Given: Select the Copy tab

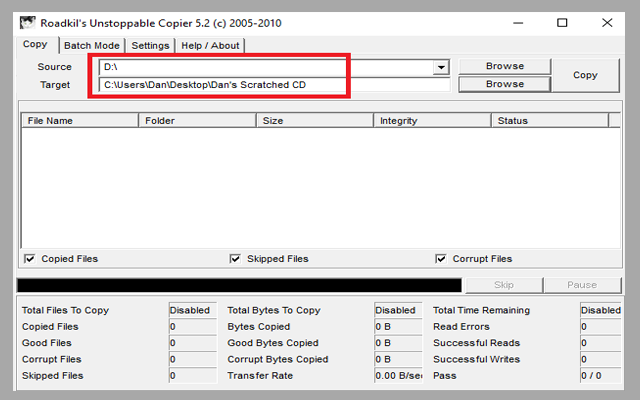Looking at the screenshot, I should point(35,44).
